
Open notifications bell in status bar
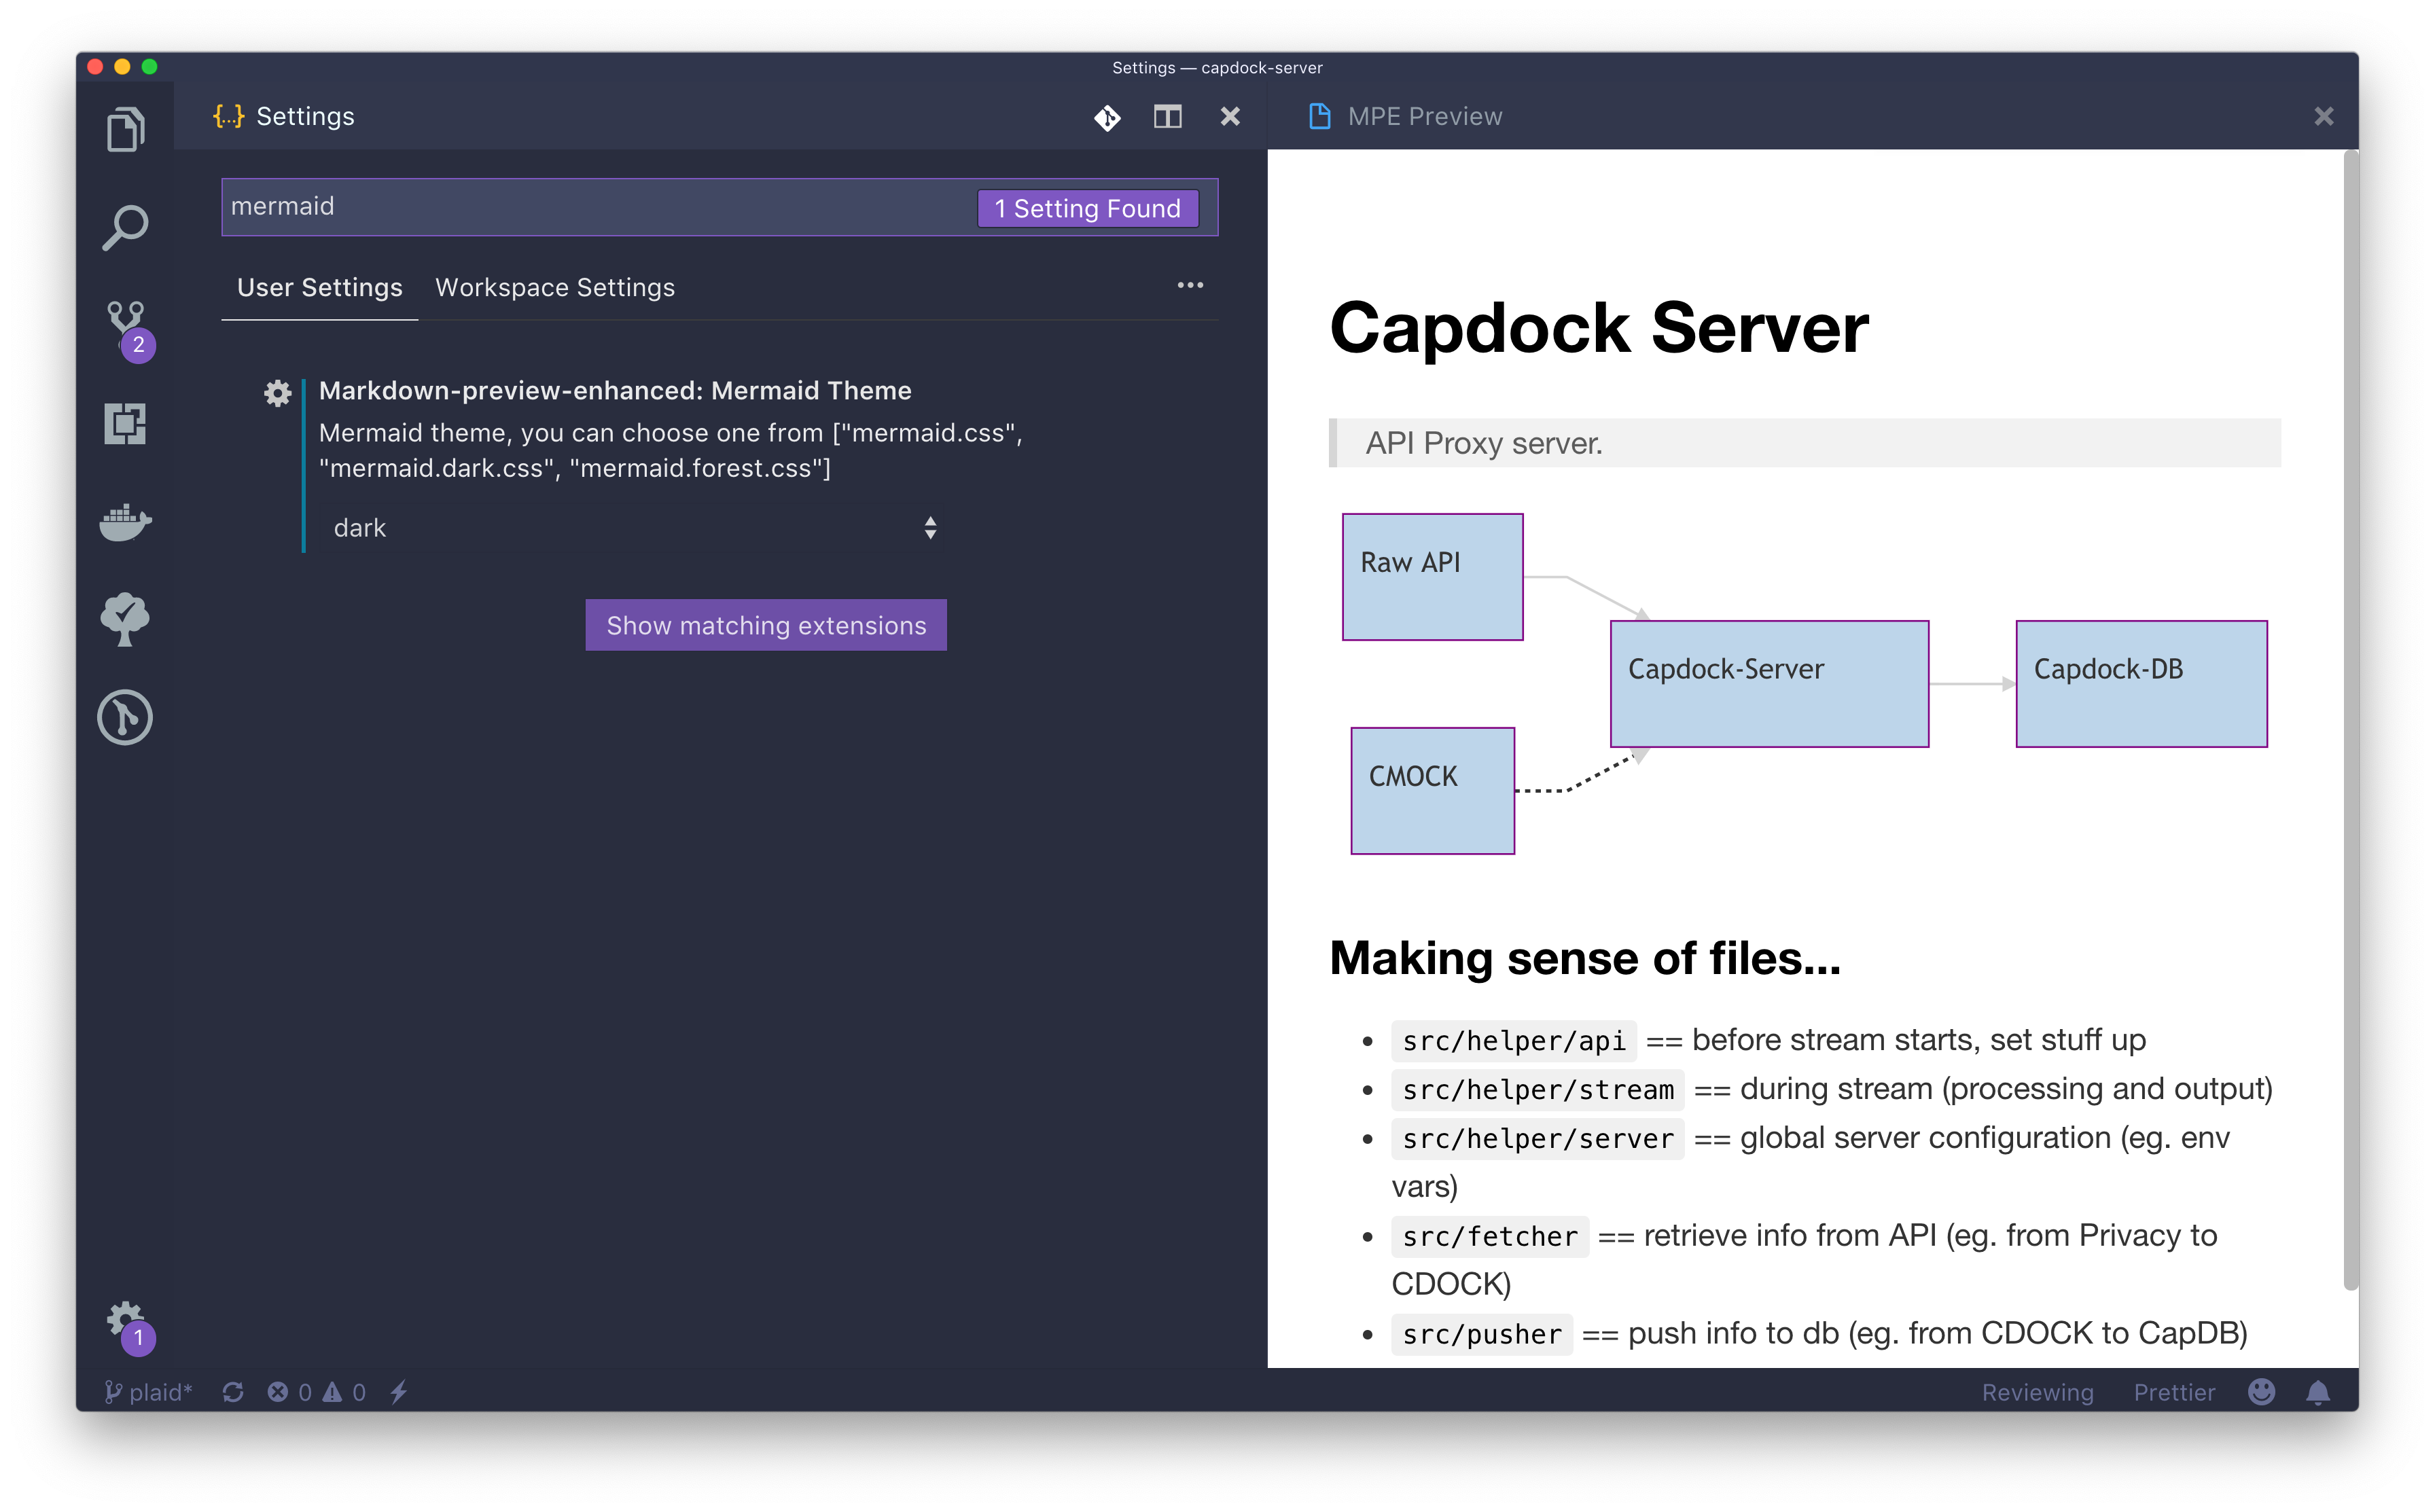[2318, 1392]
